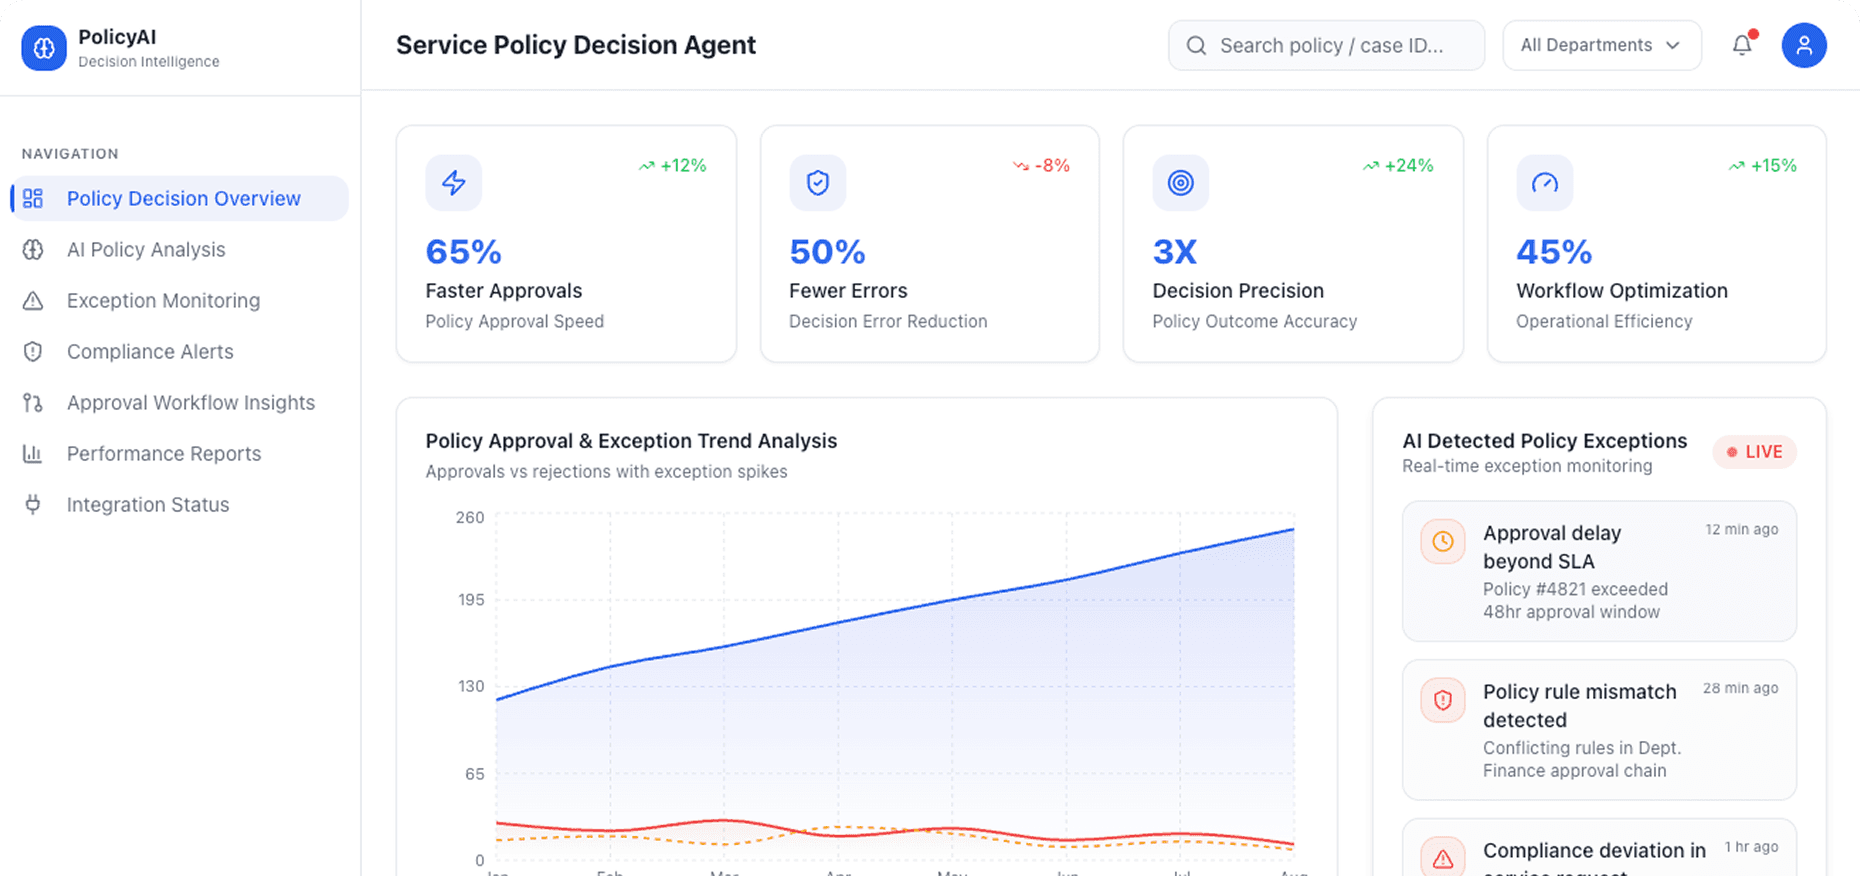Toggle the LIVE exception monitoring indicator

point(1754,451)
